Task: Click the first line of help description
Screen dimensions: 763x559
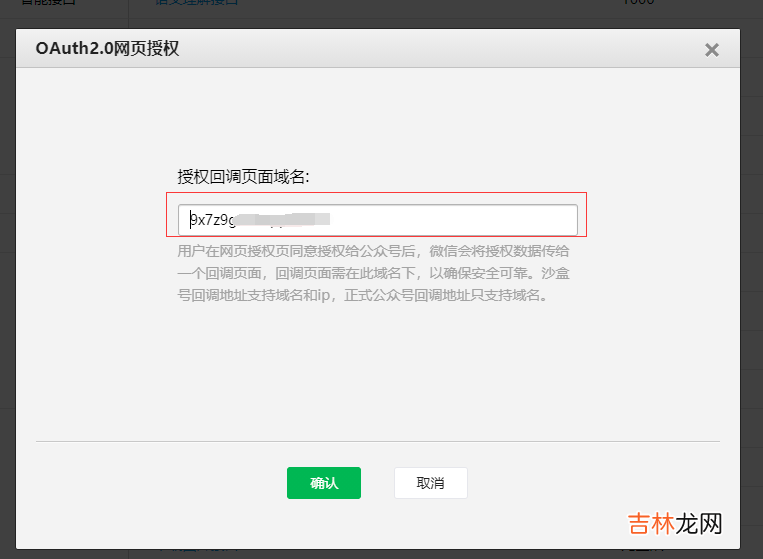Action: click(373, 251)
